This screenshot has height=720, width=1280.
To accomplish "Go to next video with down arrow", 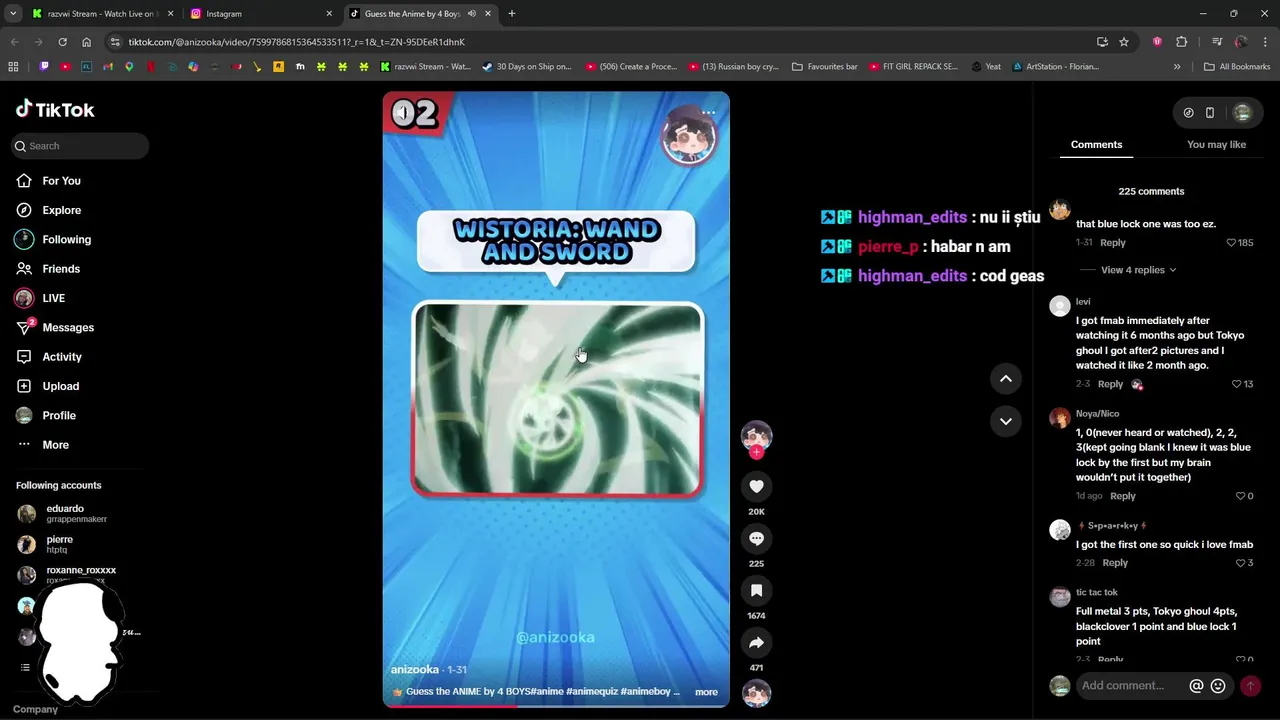I will (1005, 421).
